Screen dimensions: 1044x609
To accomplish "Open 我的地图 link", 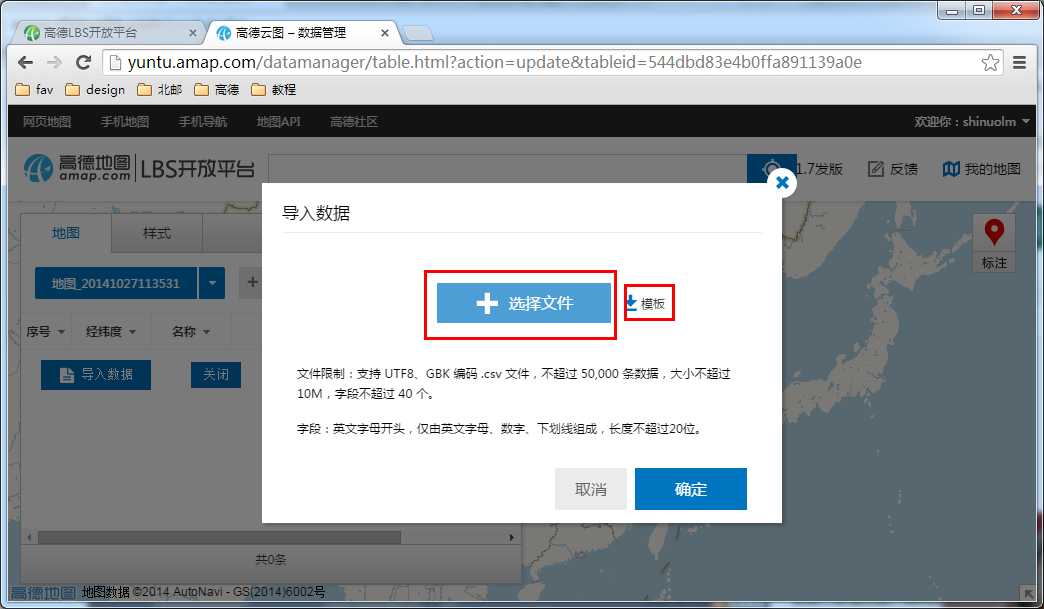I will pos(981,169).
